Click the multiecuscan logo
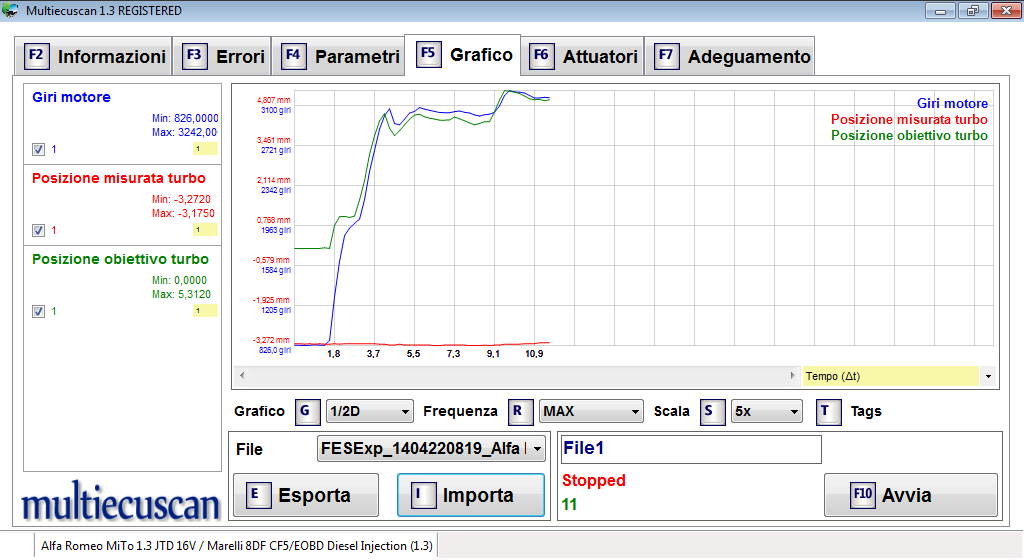 coord(121,503)
